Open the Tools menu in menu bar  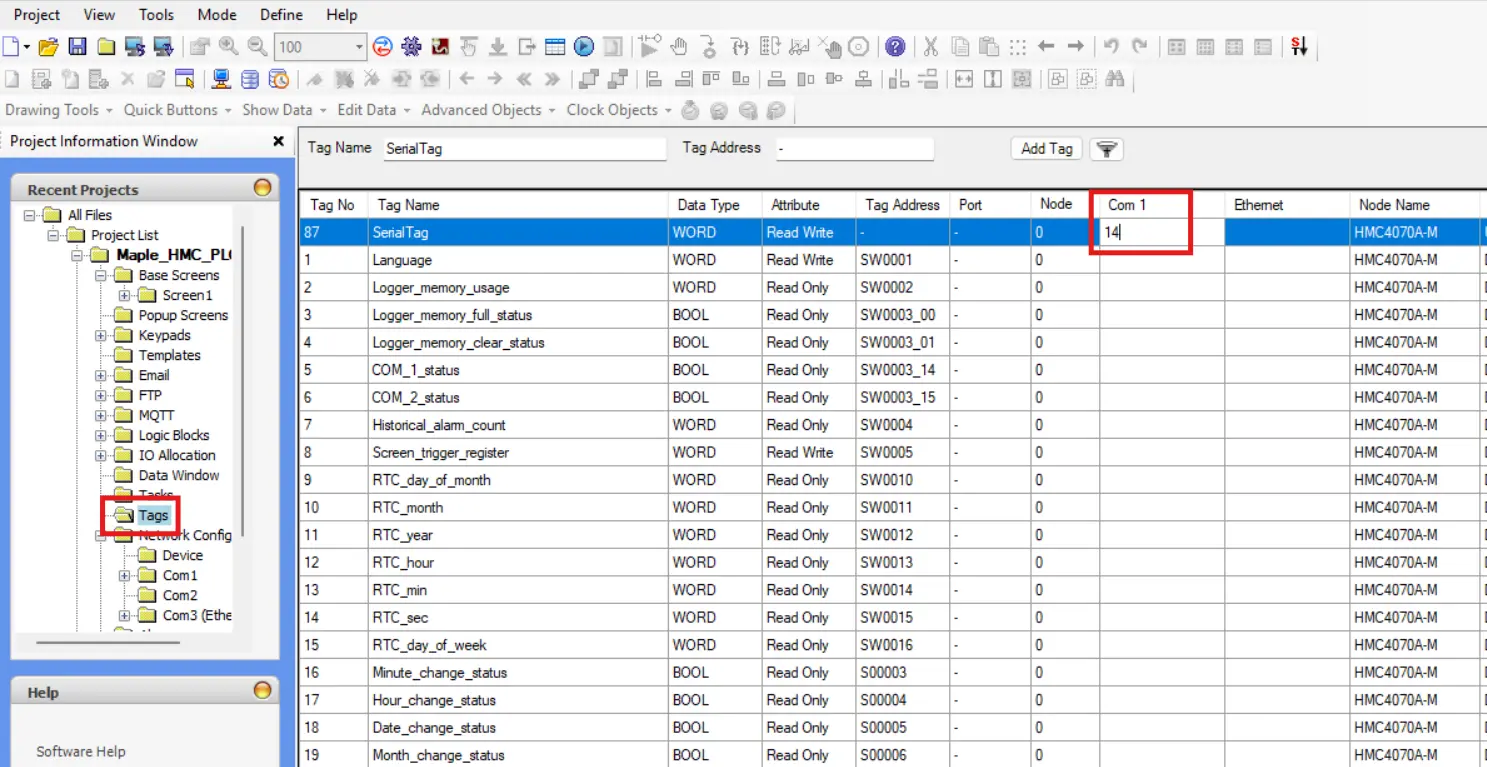156,15
